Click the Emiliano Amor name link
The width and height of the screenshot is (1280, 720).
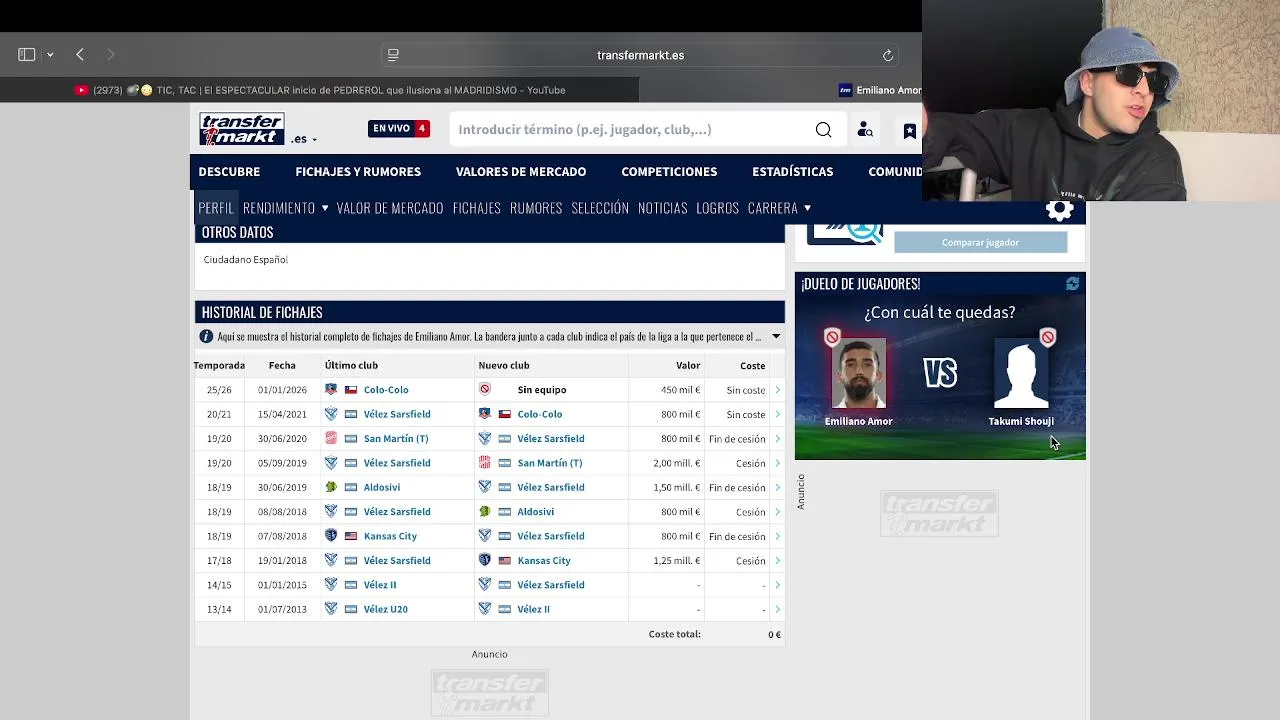pyautogui.click(x=858, y=421)
